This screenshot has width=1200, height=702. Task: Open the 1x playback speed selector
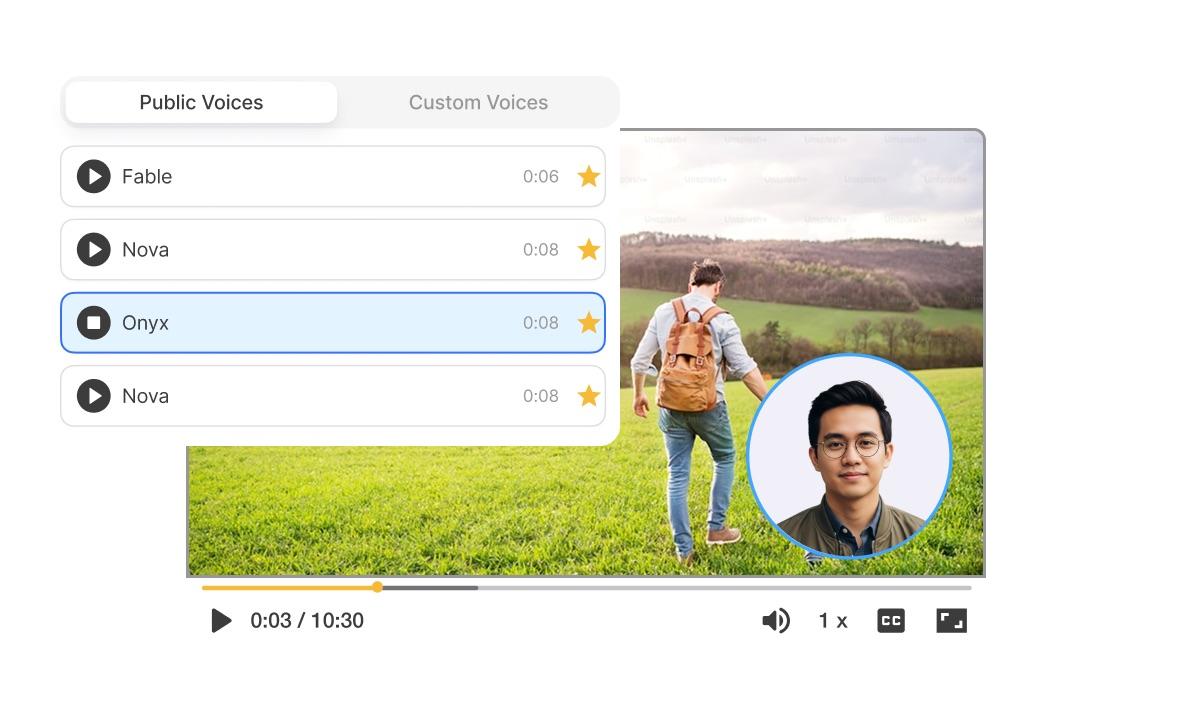(x=831, y=620)
